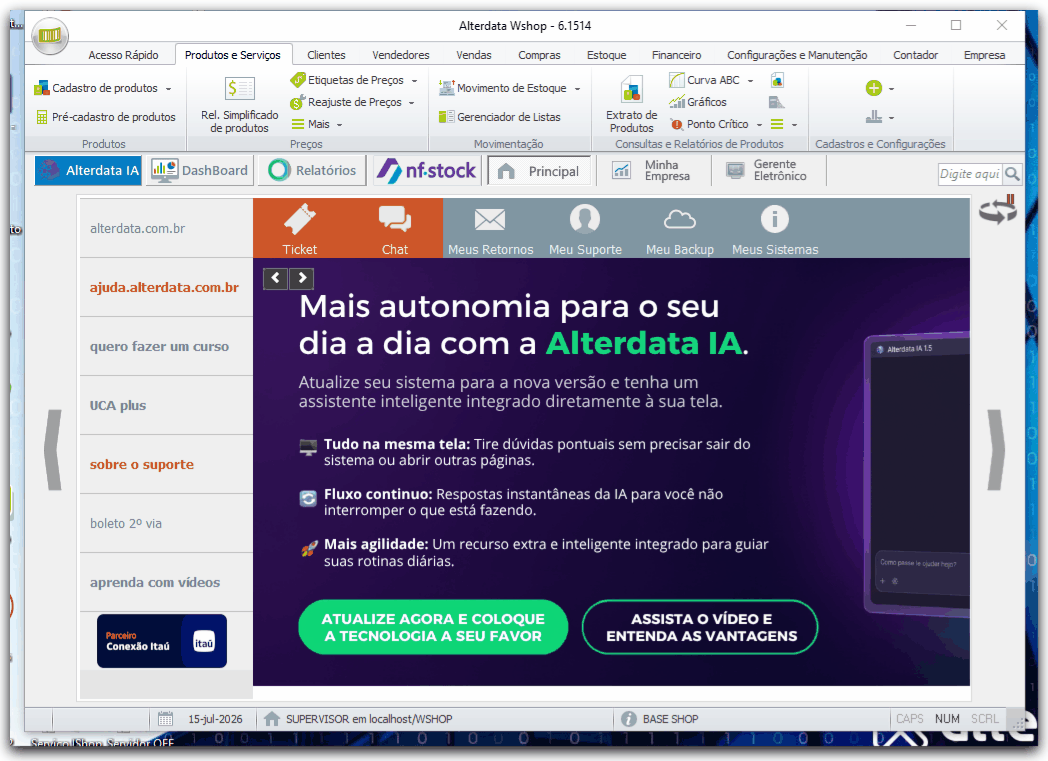Click Reajuste de Preços icon
Screen dimensions: 1048x761
(297, 102)
